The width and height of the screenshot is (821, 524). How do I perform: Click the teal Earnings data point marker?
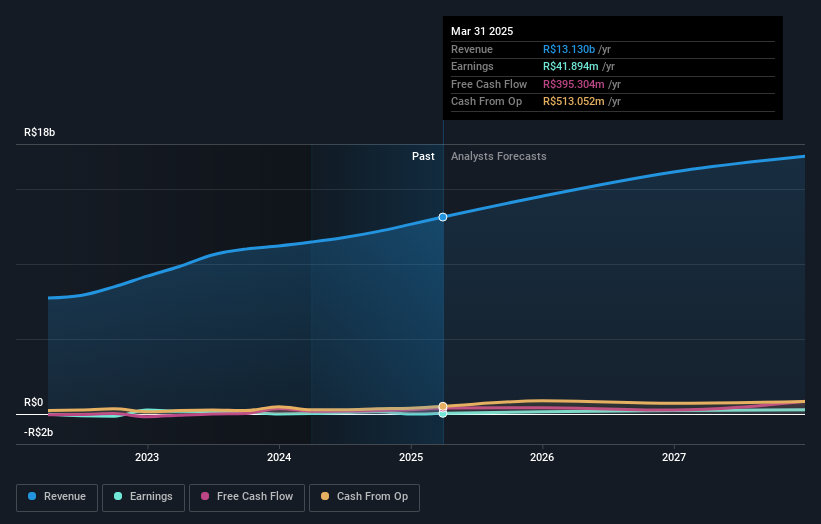point(443,414)
